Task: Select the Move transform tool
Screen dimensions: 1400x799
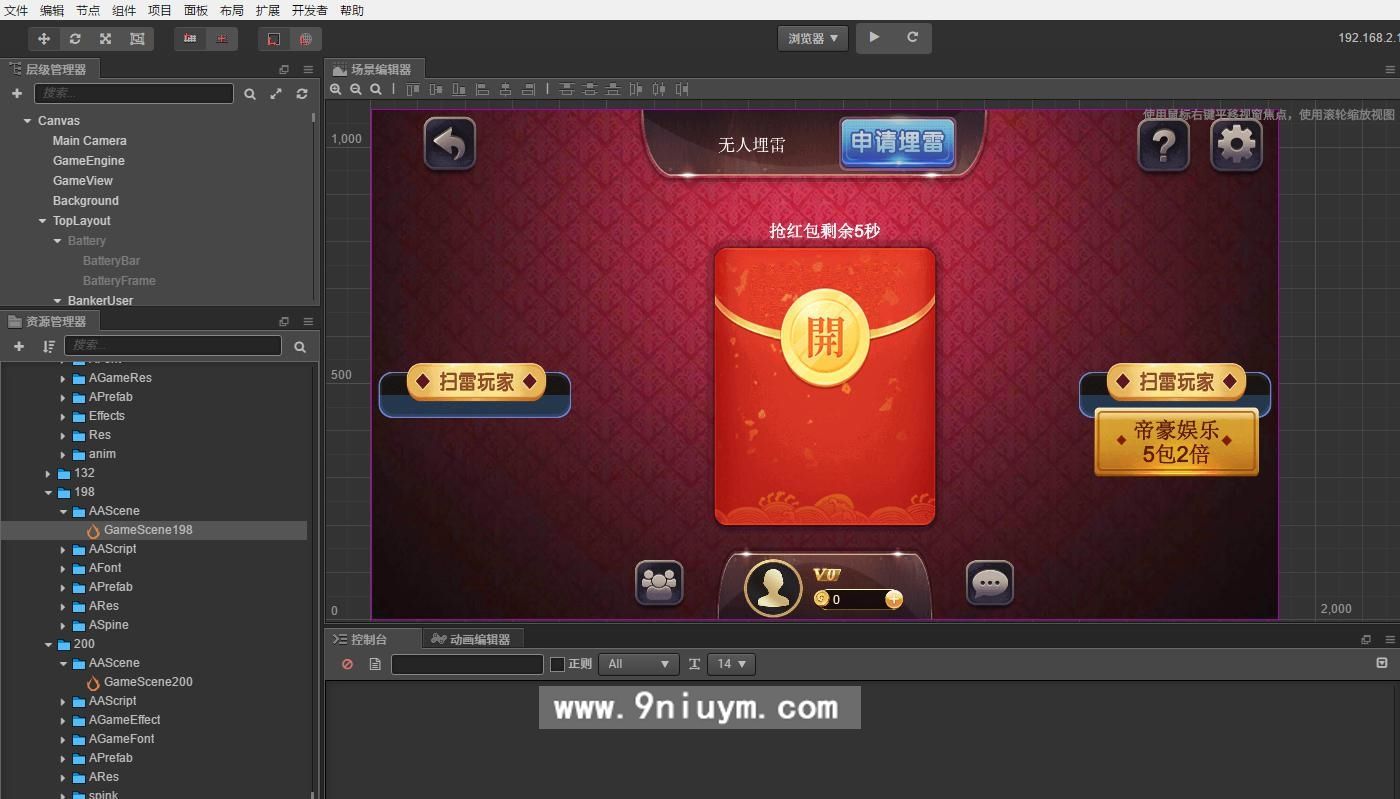Action: [43, 38]
